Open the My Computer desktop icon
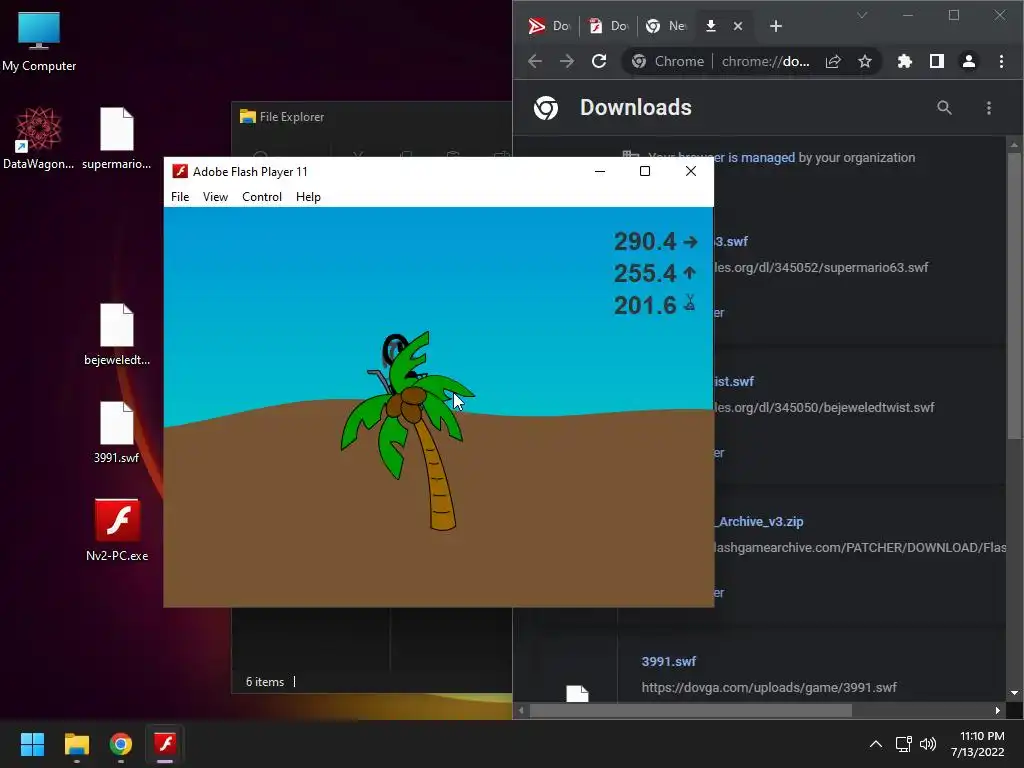The width and height of the screenshot is (1024, 768). (x=39, y=42)
